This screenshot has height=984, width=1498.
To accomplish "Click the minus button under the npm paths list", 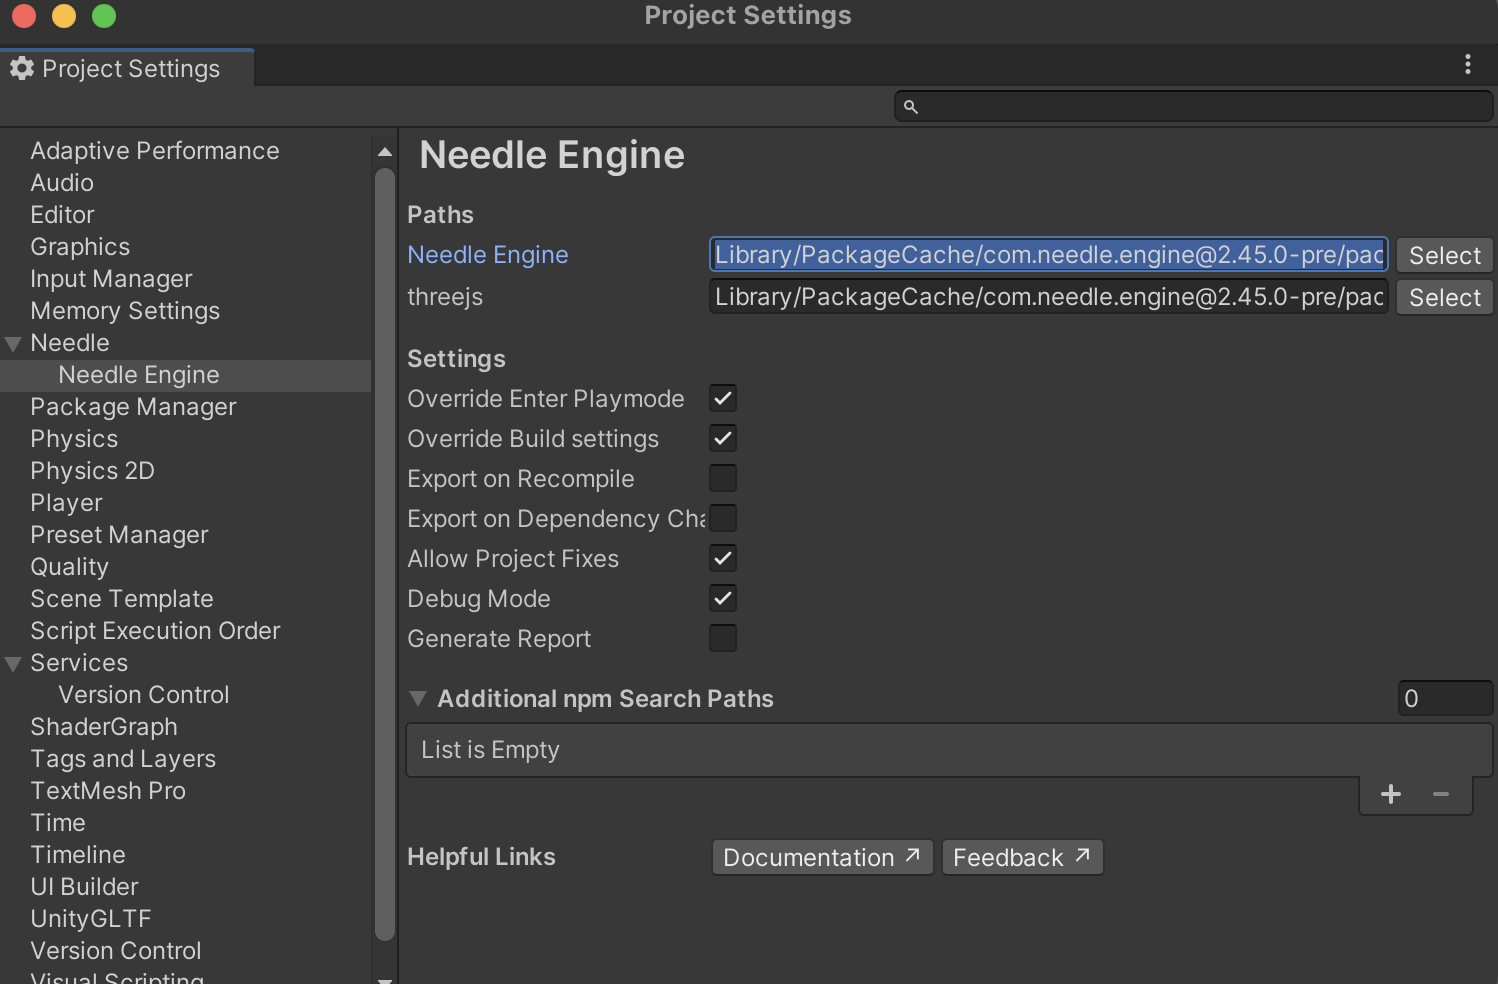I will point(1440,793).
